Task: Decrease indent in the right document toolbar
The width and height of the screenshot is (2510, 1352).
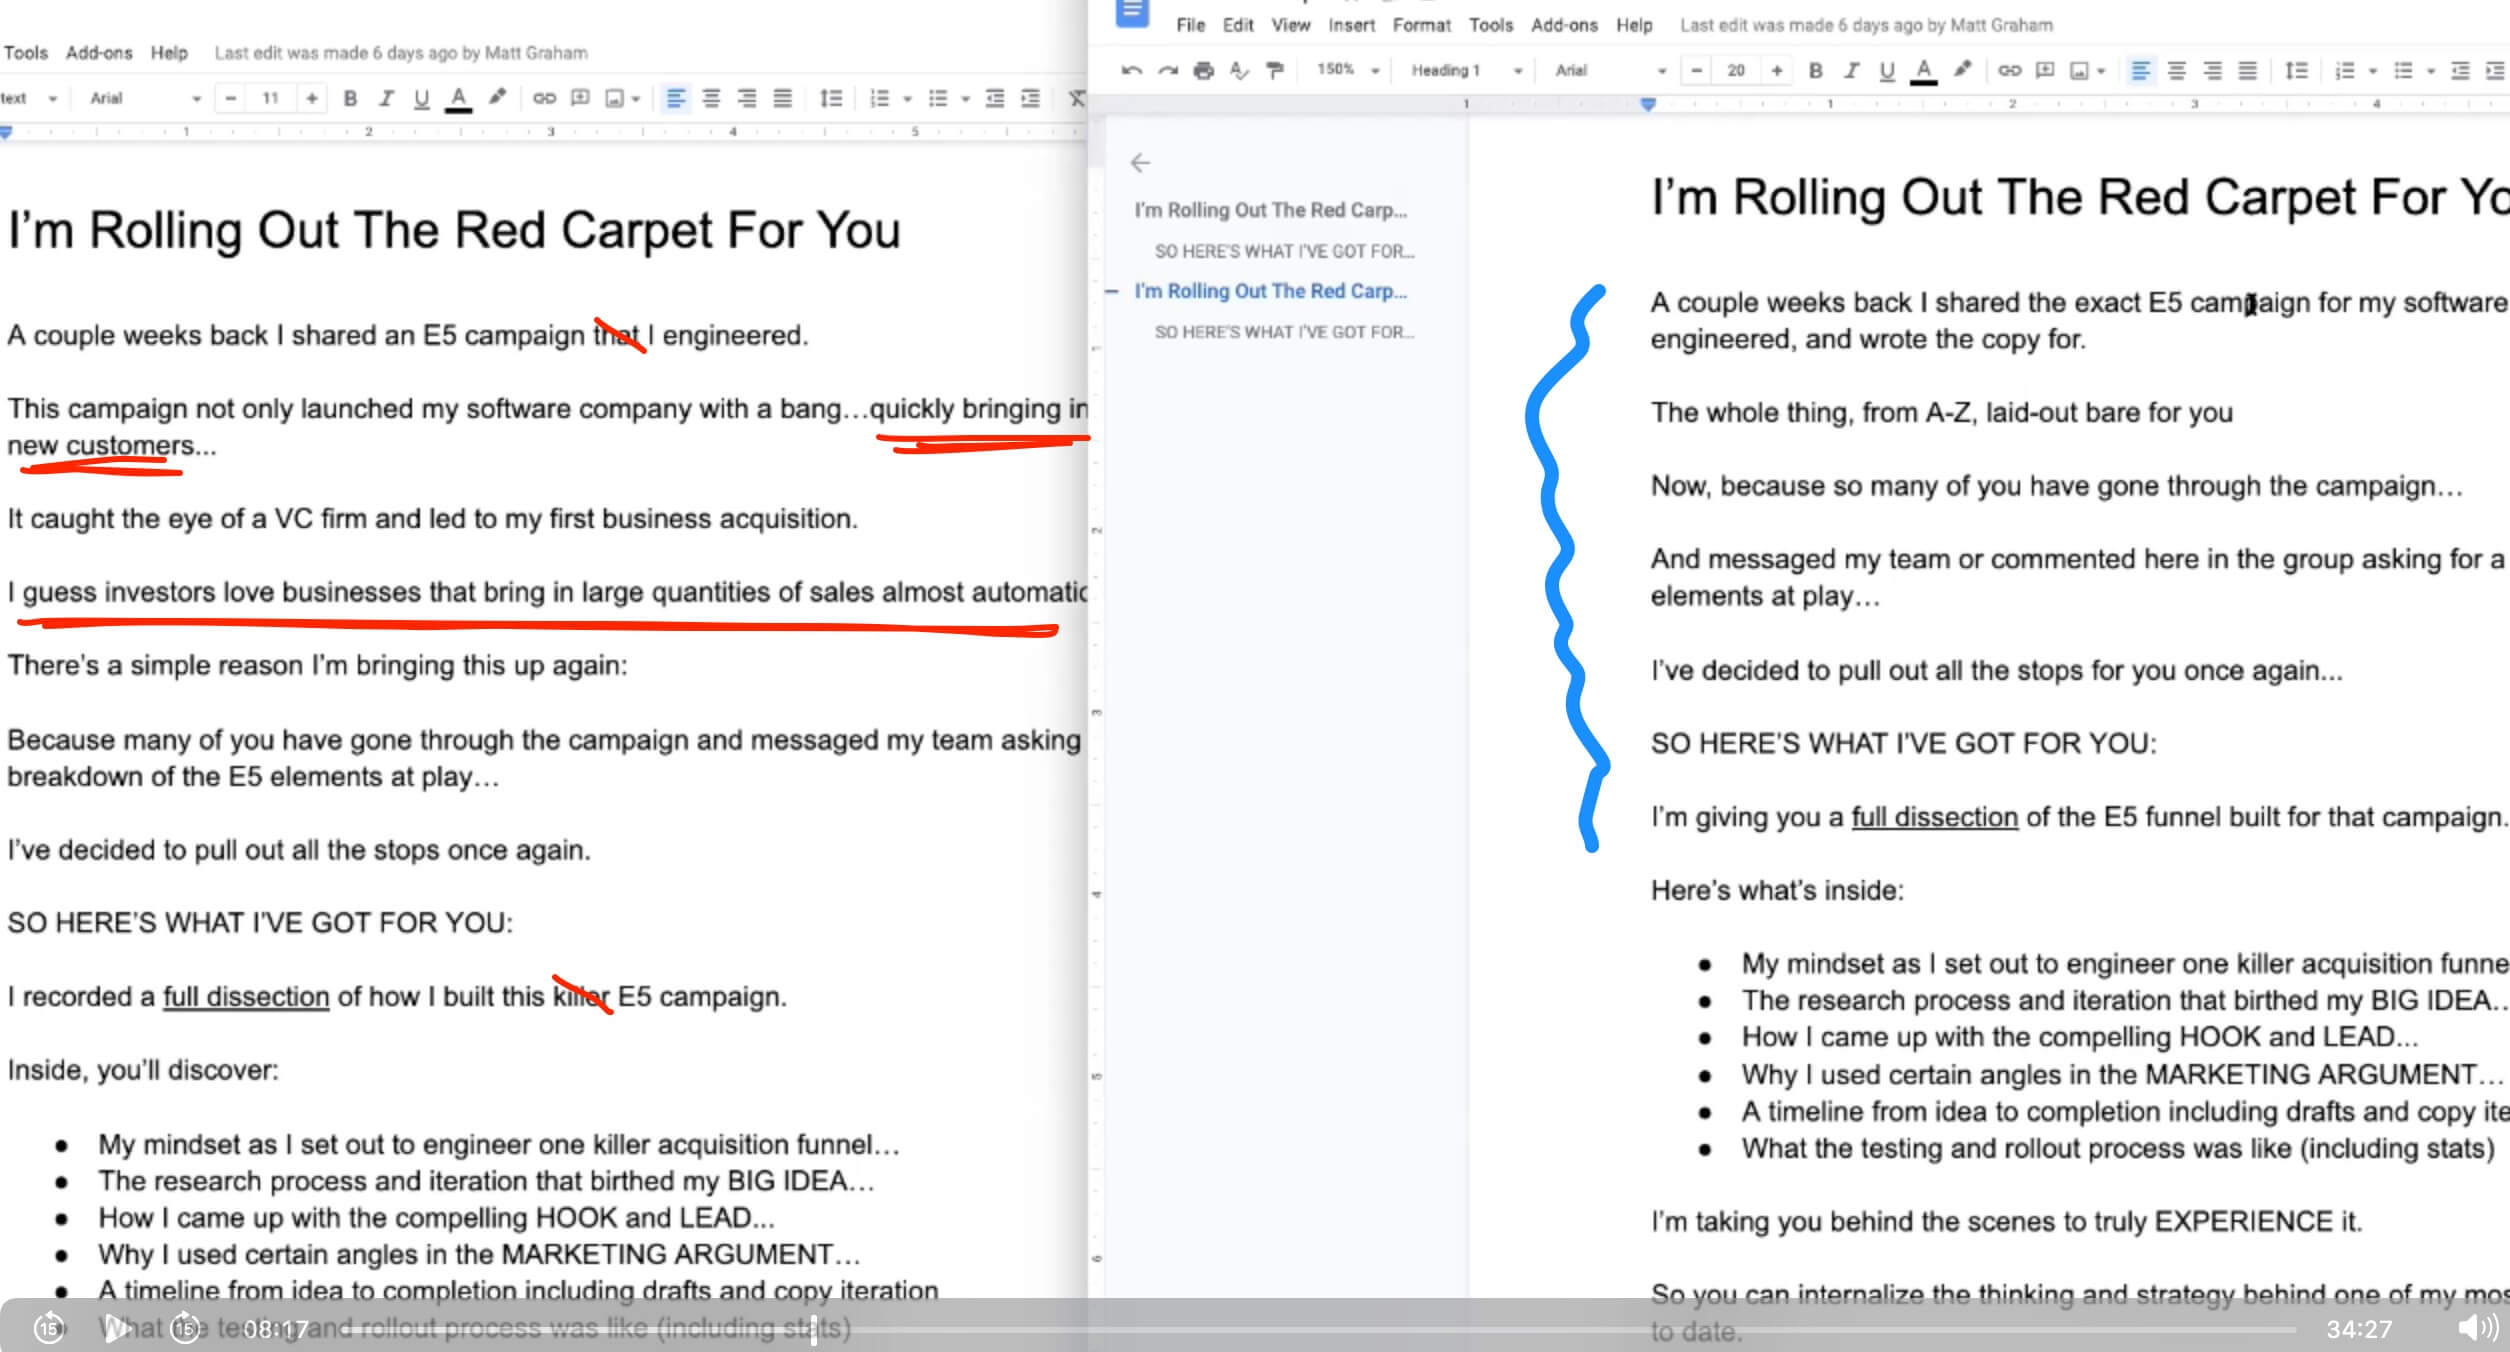Action: [2461, 70]
